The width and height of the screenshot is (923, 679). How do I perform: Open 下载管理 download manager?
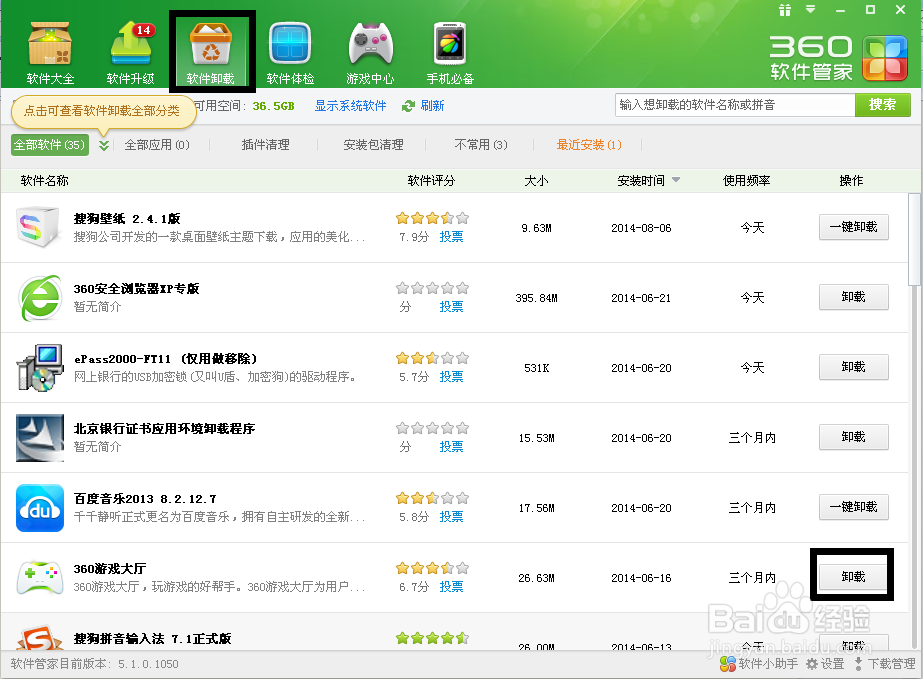[884, 664]
